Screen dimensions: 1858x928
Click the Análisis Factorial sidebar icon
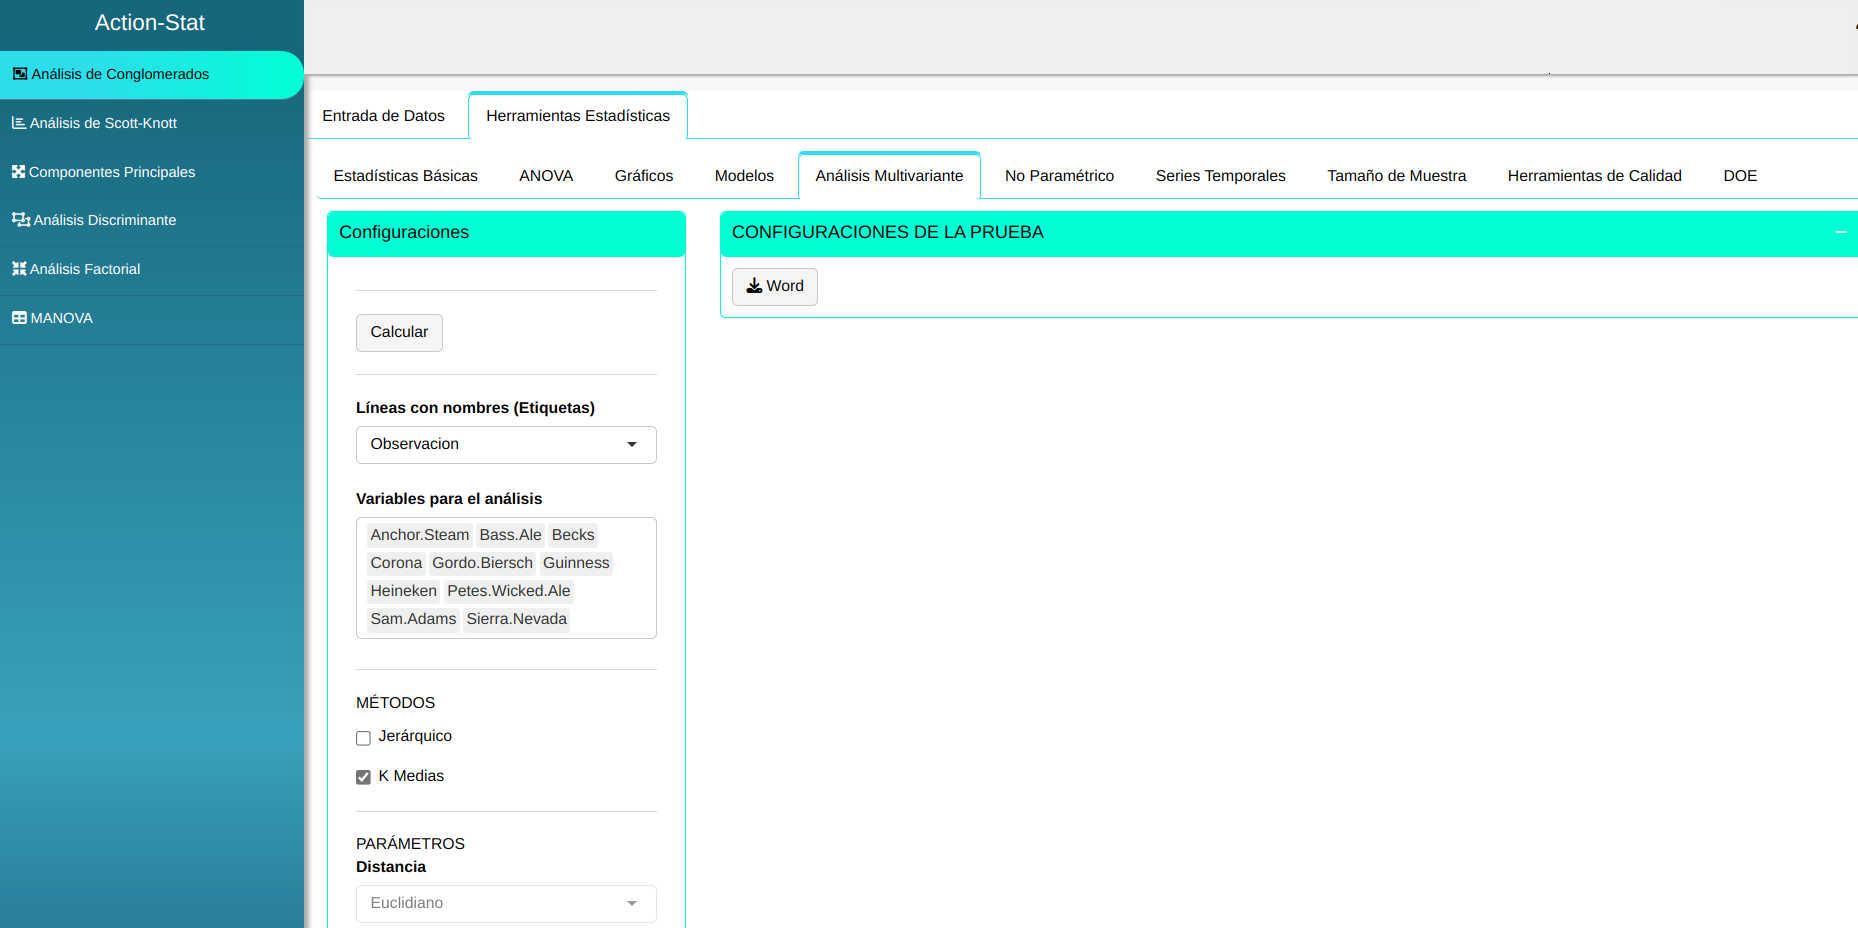tap(18, 269)
